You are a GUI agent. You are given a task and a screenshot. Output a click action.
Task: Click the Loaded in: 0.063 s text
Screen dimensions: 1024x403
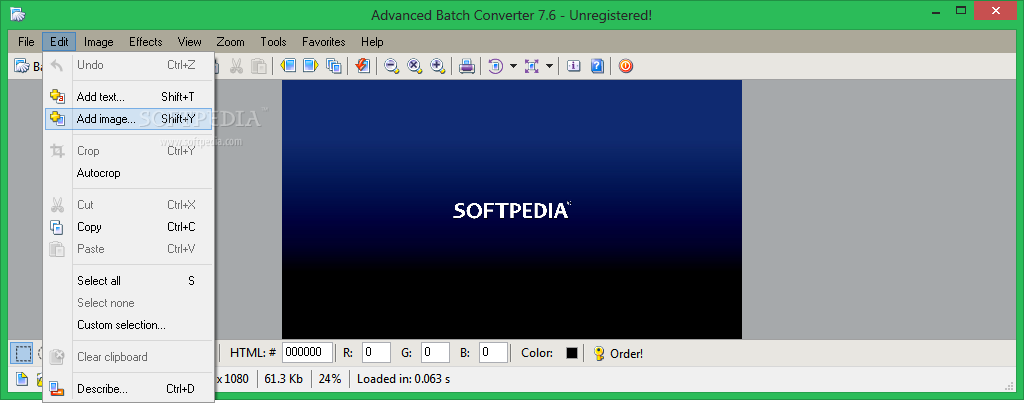coord(403,379)
